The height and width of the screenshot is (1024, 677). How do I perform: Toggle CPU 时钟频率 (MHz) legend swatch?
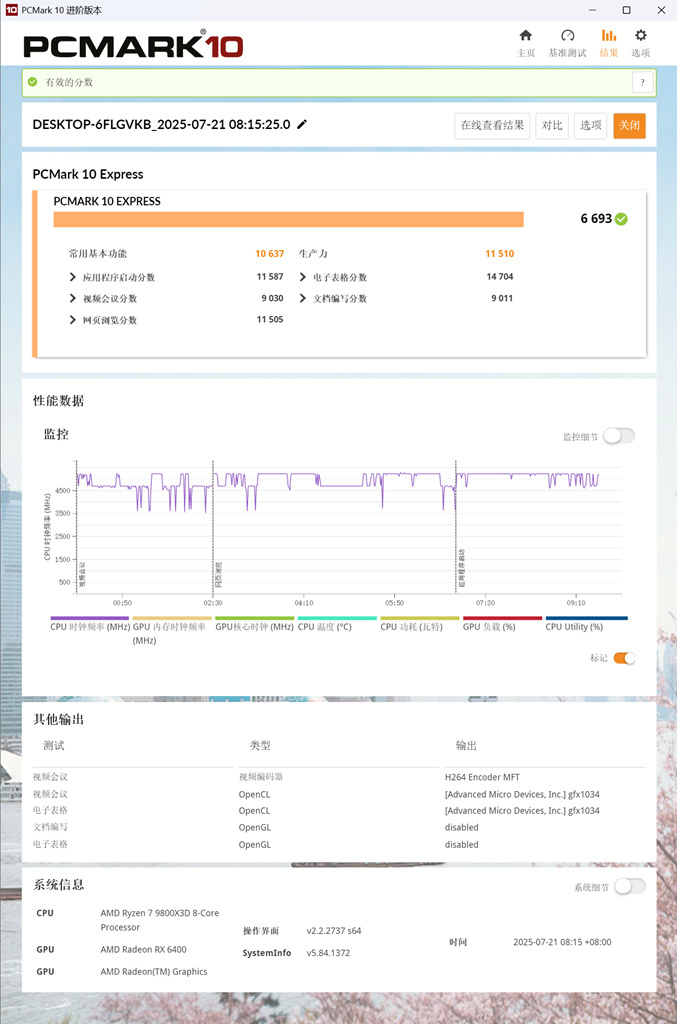tap(89, 618)
